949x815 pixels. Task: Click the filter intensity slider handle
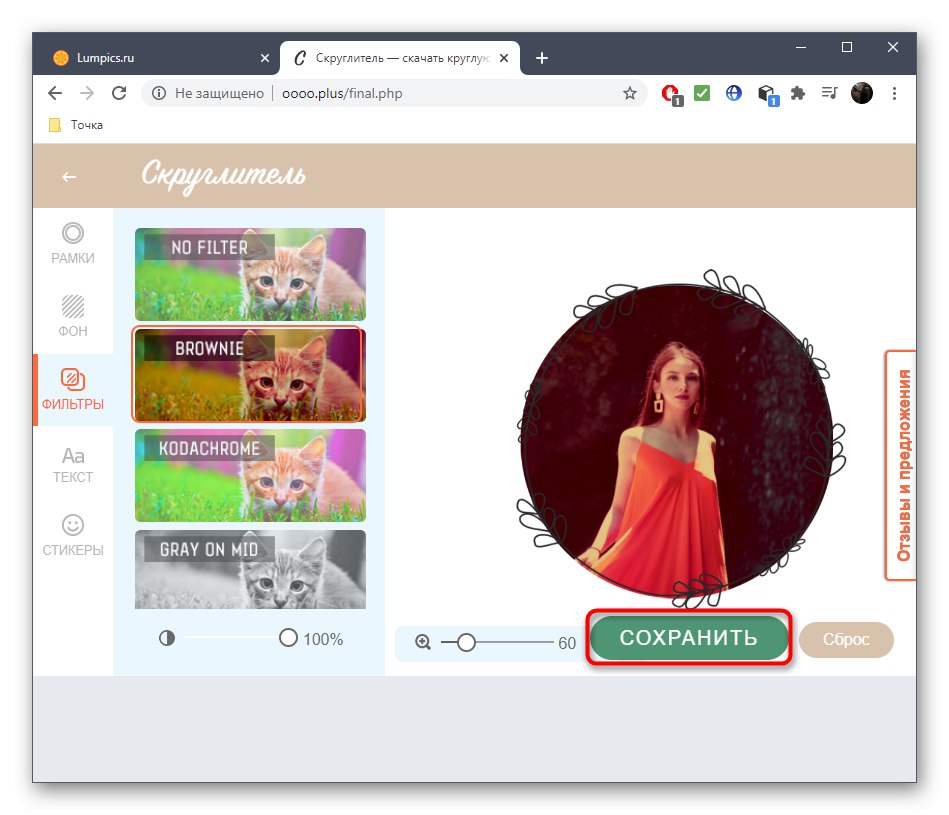point(288,638)
